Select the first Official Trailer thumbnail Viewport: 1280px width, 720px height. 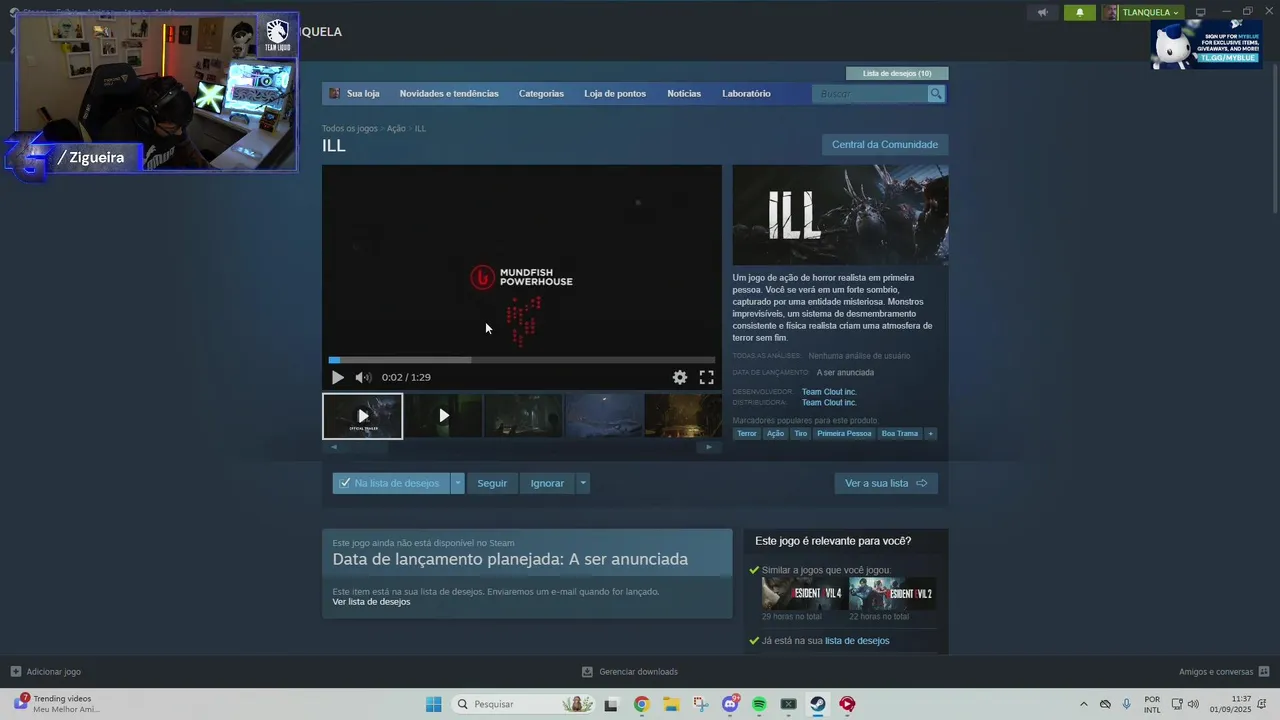tap(363, 416)
